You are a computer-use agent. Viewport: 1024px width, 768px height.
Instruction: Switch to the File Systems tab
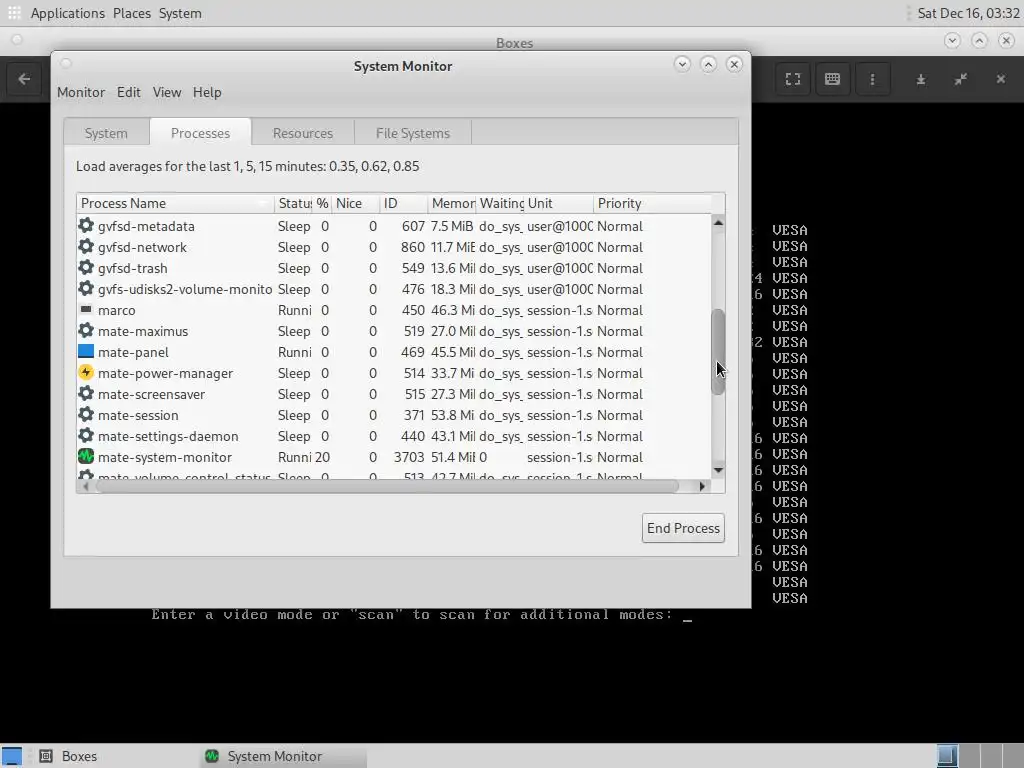(x=413, y=133)
